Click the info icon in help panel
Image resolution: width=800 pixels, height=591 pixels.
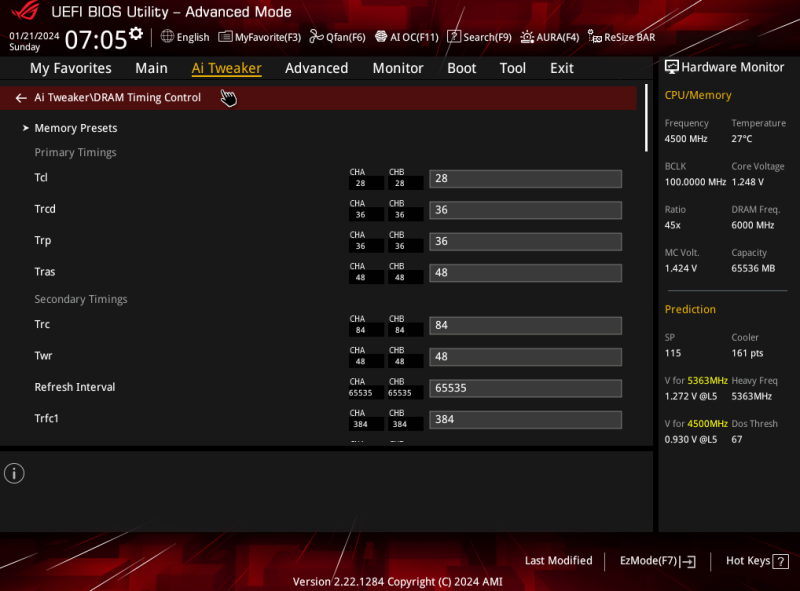tap(14, 474)
